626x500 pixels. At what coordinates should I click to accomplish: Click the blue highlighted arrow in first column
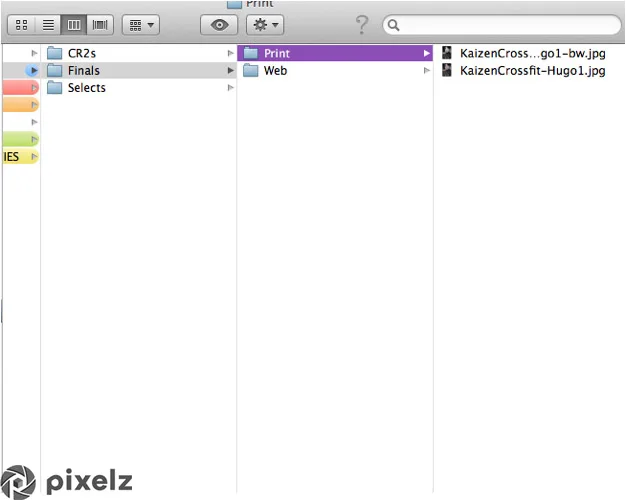pyautogui.click(x=32, y=70)
